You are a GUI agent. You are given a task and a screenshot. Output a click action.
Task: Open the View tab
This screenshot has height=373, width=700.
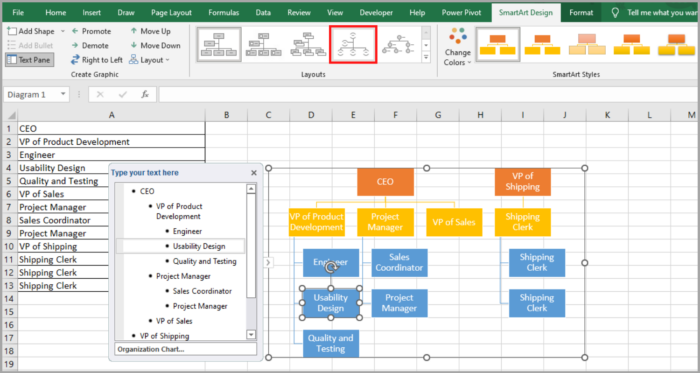tap(335, 12)
